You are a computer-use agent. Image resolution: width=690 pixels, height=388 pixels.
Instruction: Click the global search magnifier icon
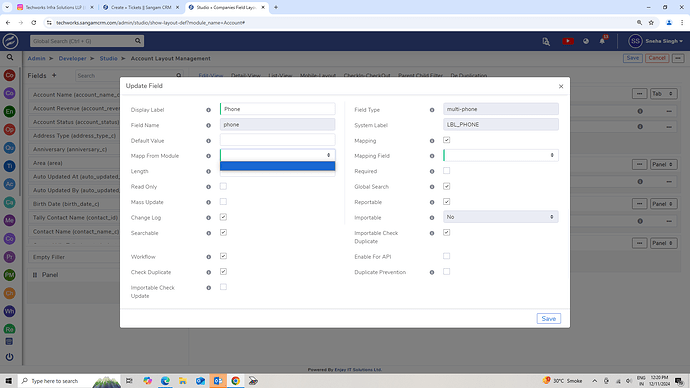click(x=138, y=41)
